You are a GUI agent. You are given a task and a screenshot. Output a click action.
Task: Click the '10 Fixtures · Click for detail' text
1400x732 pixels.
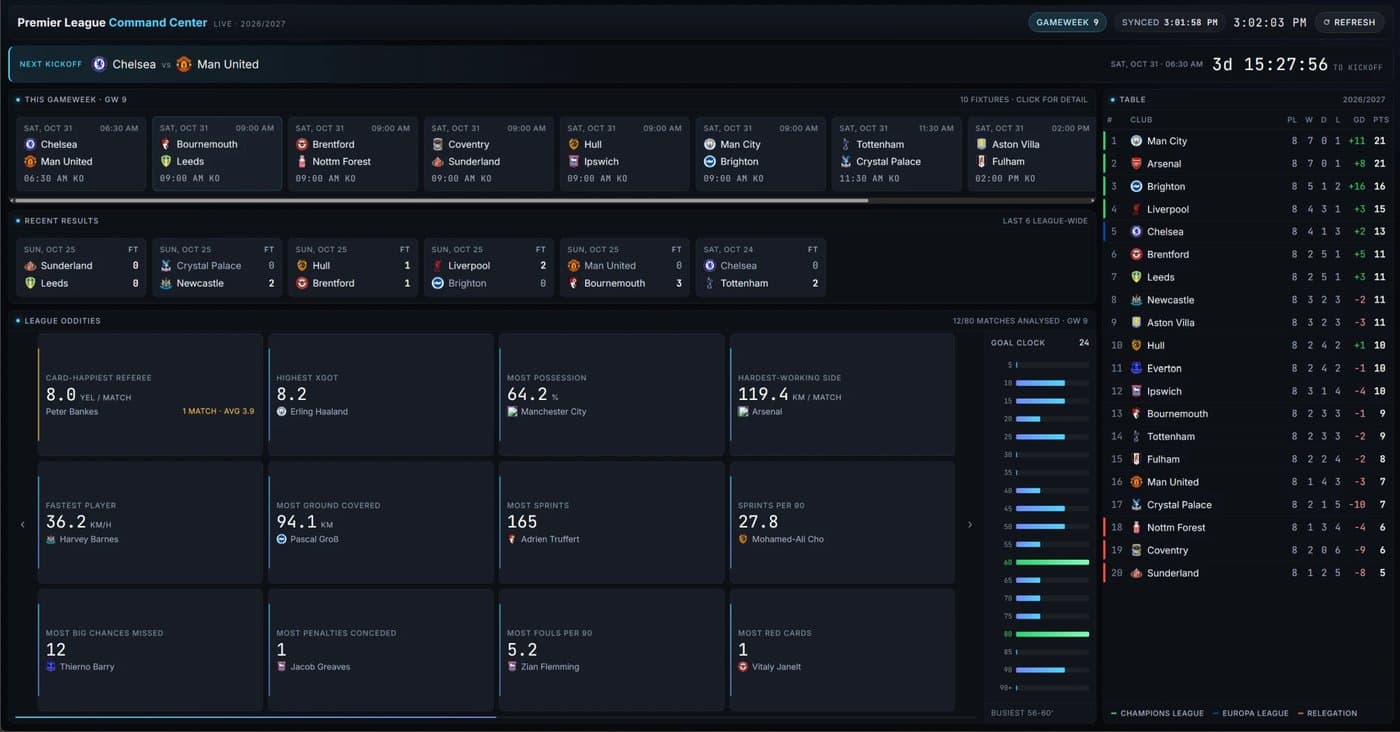[1023, 100]
